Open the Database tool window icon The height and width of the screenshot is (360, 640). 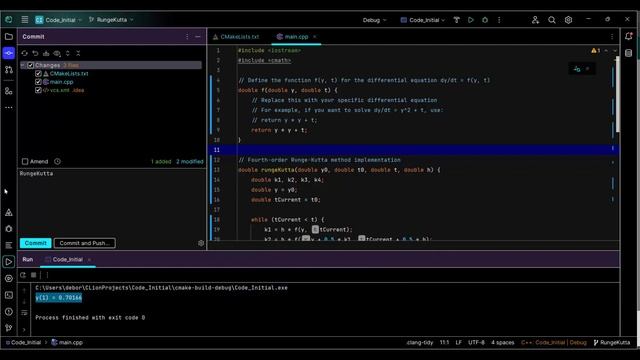click(629, 53)
